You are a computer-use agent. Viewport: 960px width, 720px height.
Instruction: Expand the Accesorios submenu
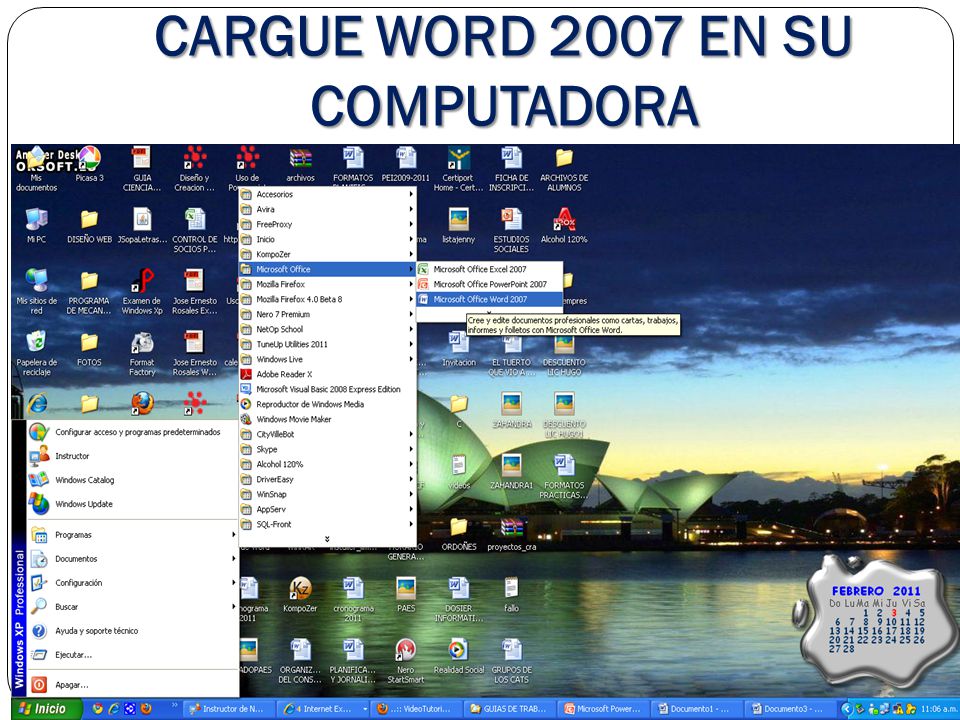tap(327, 194)
